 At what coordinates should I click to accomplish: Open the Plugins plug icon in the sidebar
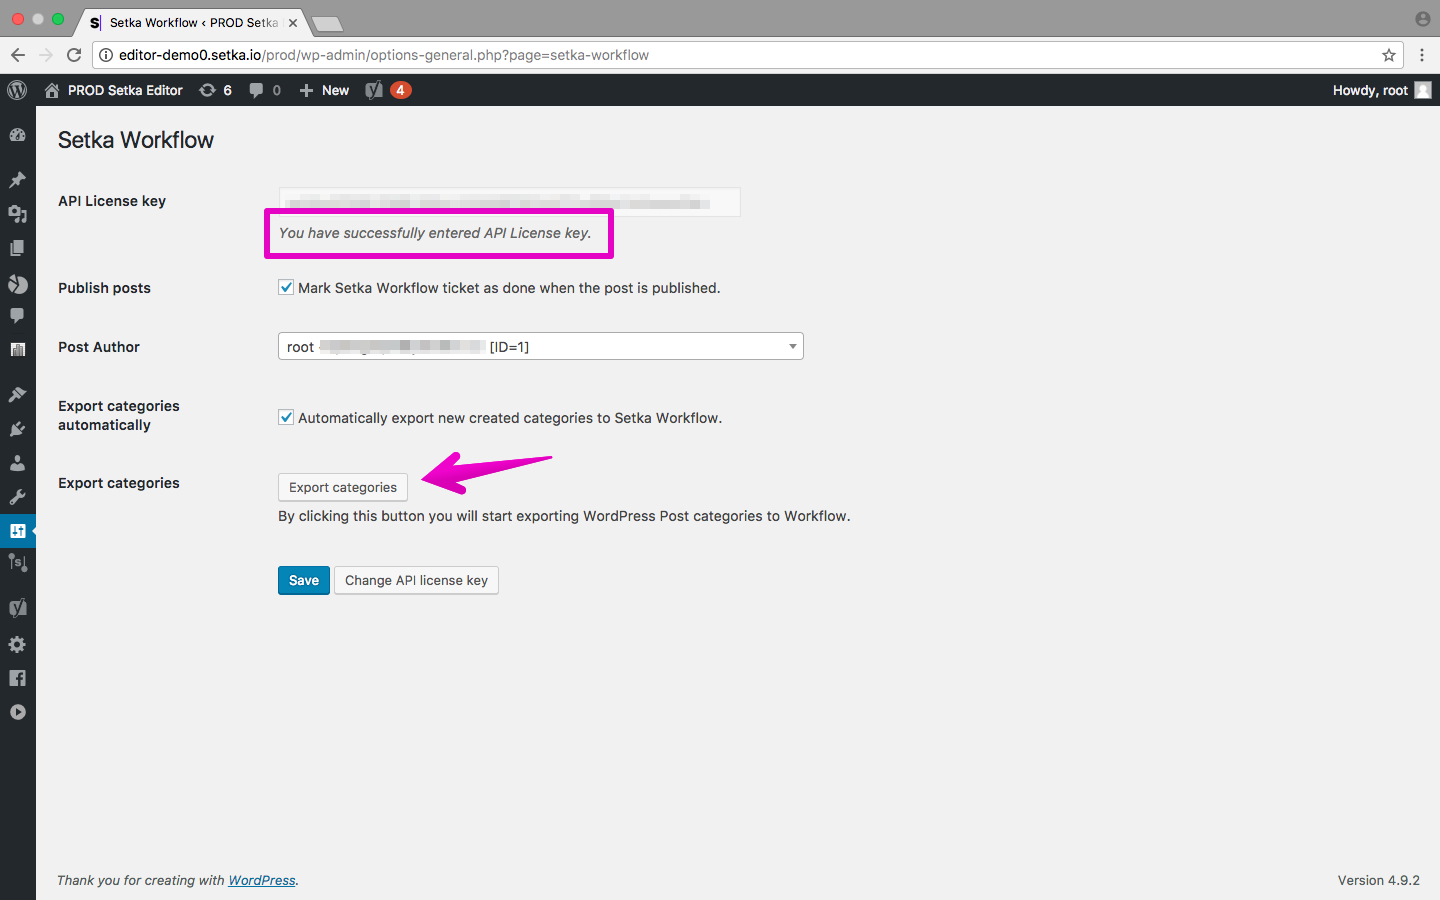[17, 429]
